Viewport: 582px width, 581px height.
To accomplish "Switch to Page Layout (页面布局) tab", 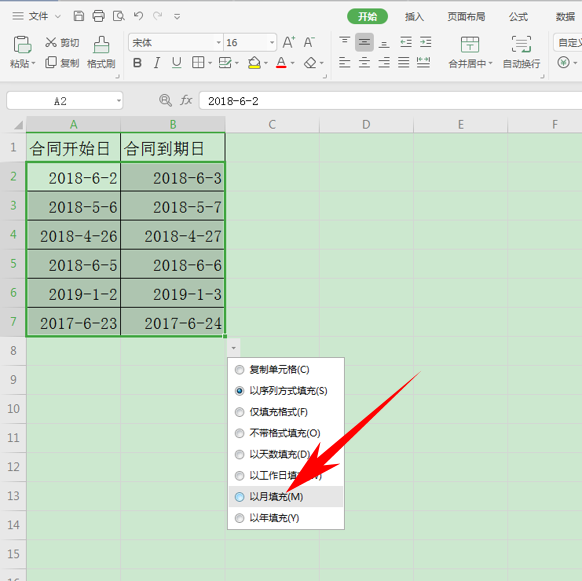I will coord(466,16).
